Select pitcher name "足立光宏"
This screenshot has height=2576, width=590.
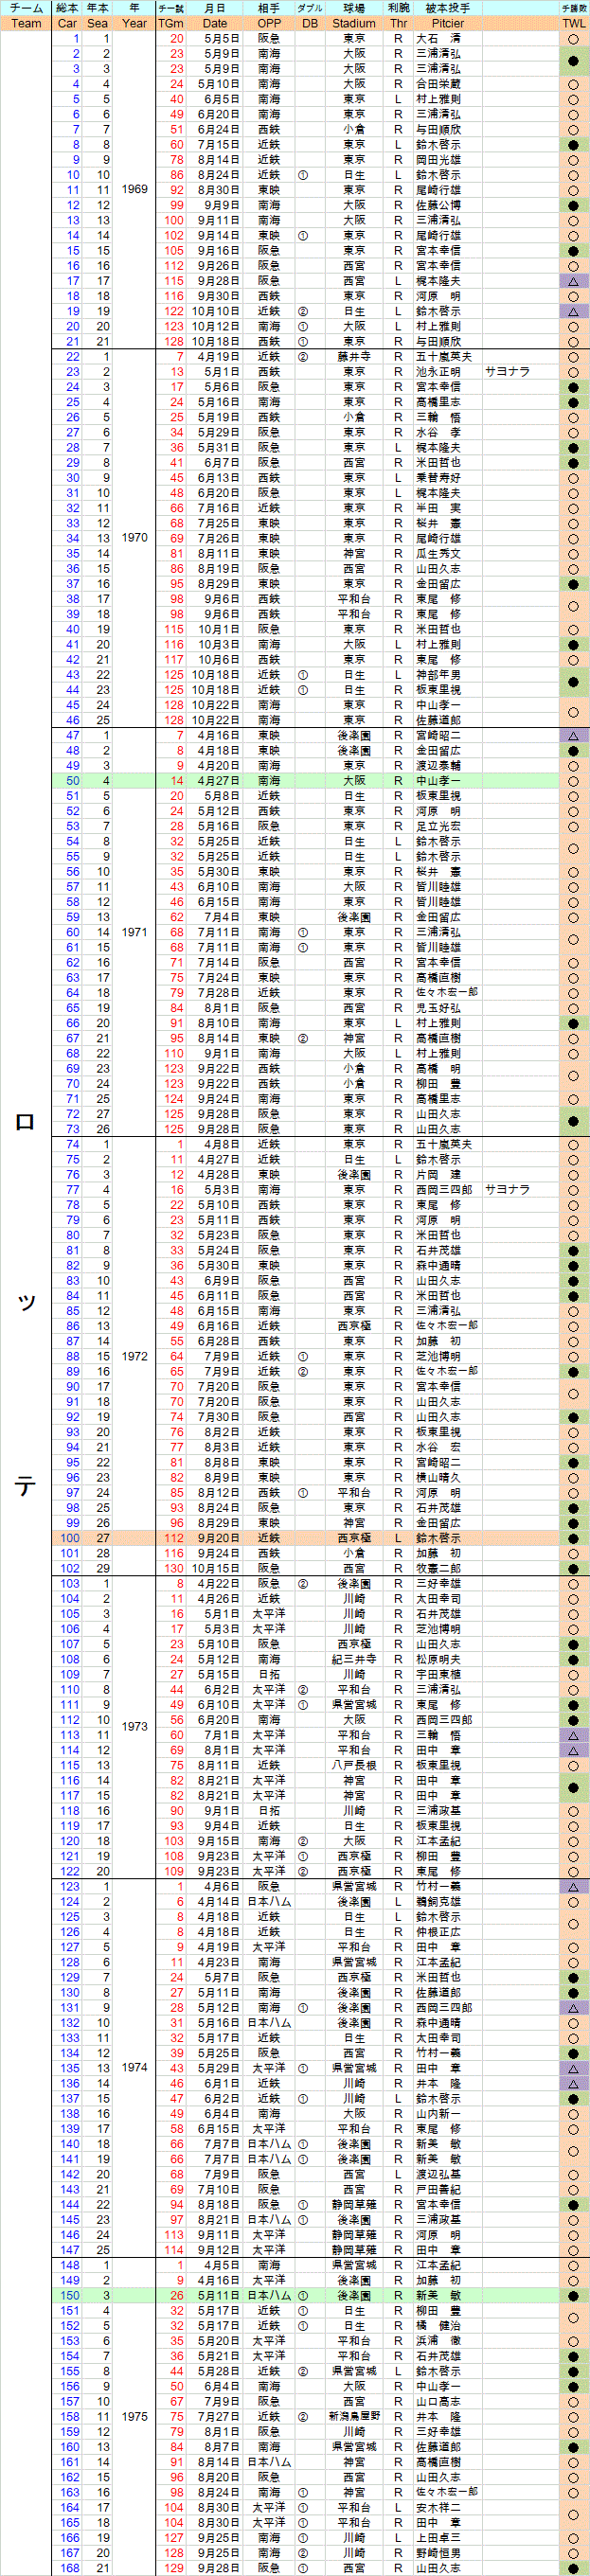click(x=438, y=827)
